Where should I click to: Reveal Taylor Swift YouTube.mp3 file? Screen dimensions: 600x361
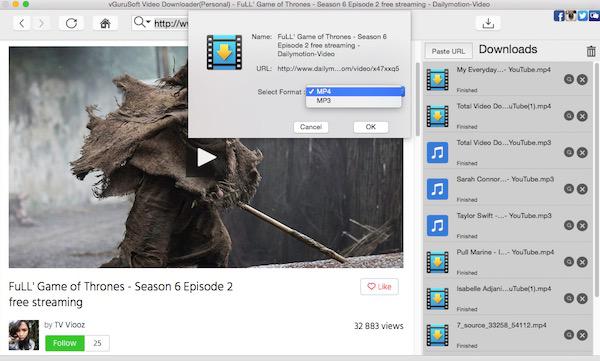(569, 225)
